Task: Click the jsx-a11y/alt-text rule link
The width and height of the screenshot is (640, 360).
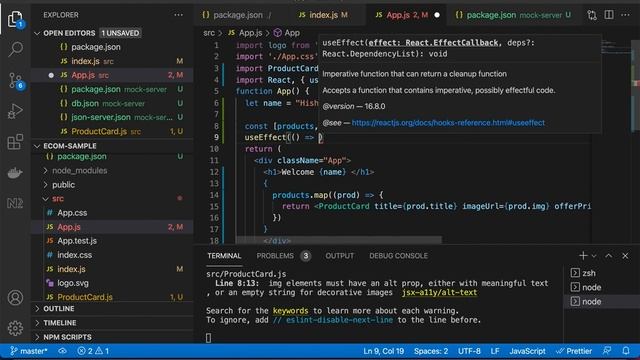Action: [x=439, y=293]
